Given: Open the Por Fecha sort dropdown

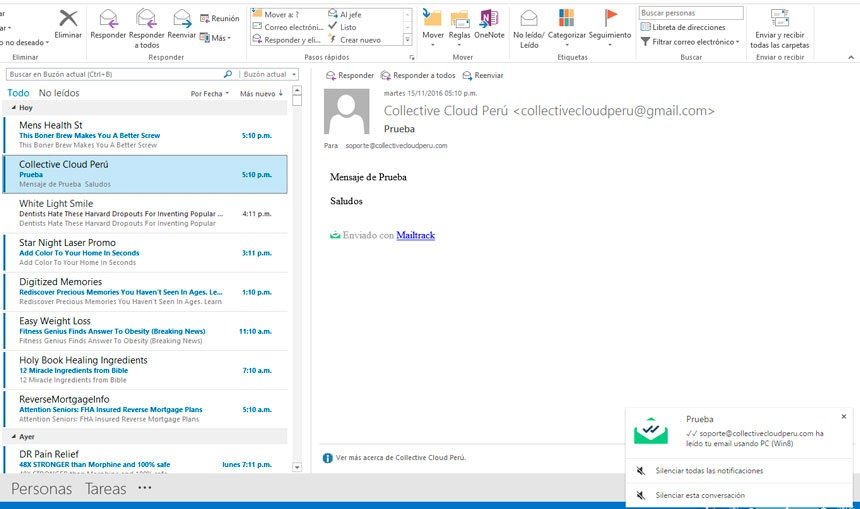Looking at the screenshot, I should [210, 94].
